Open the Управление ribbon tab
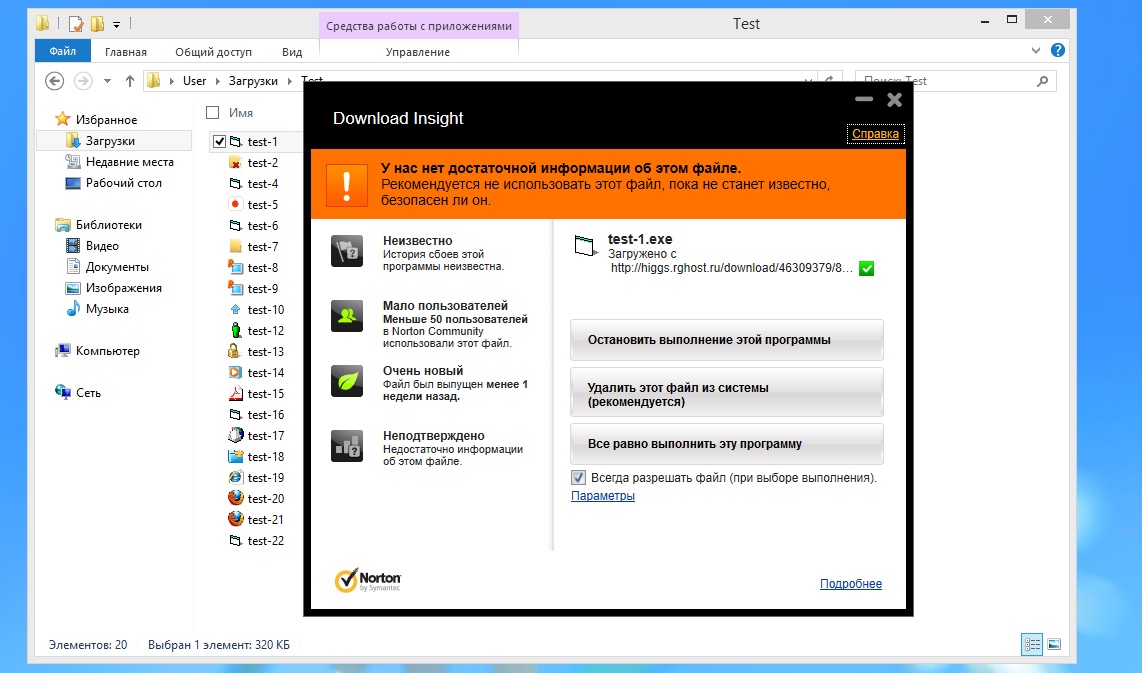Viewport: 1142px width, 673px height. (417, 52)
